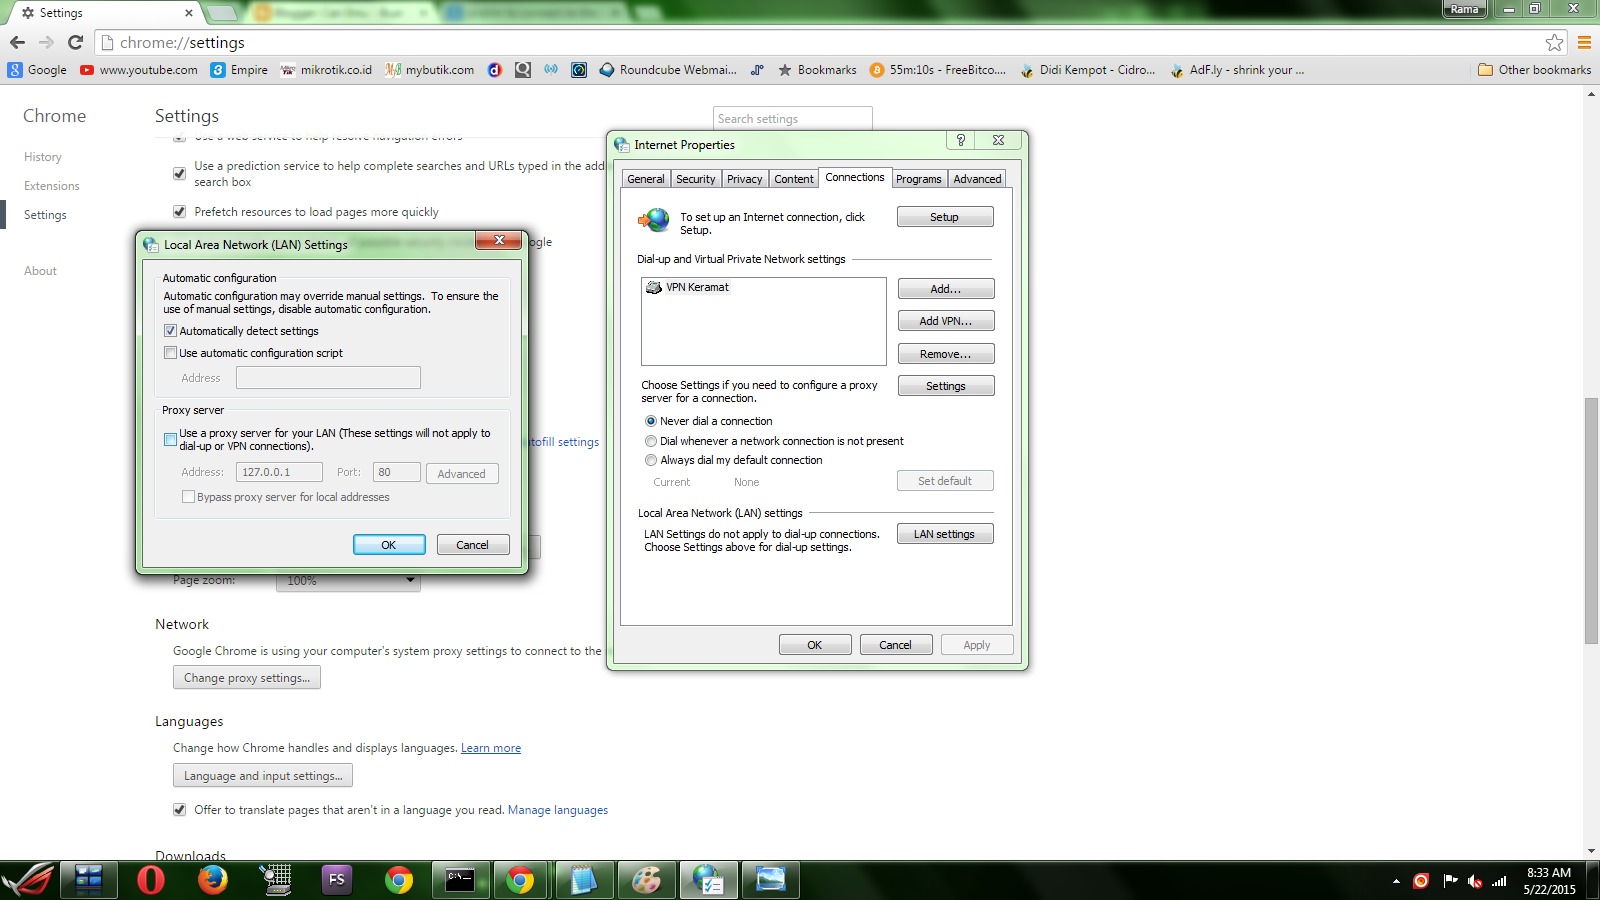This screenshot has height=900, width=1600.
Task: Open the Paint taskbar icon
Action: pos(646,880)
